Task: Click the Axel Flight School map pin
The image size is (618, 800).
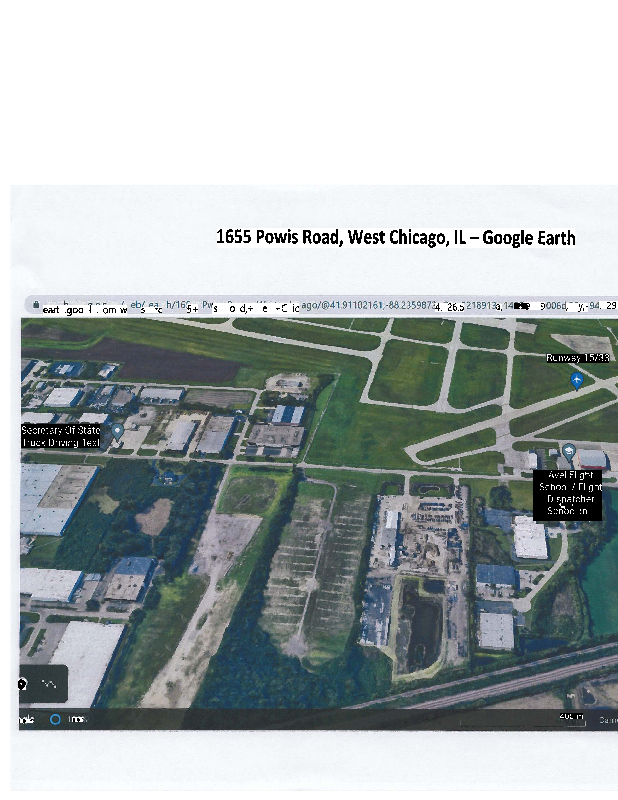Action: [x=569, y=451]
